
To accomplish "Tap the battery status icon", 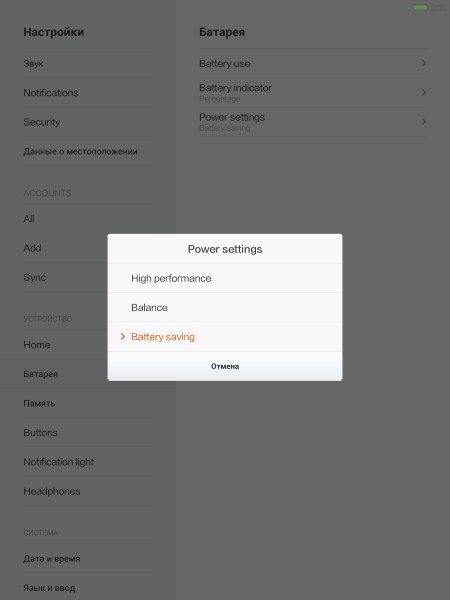I will [x=421, y=7].
